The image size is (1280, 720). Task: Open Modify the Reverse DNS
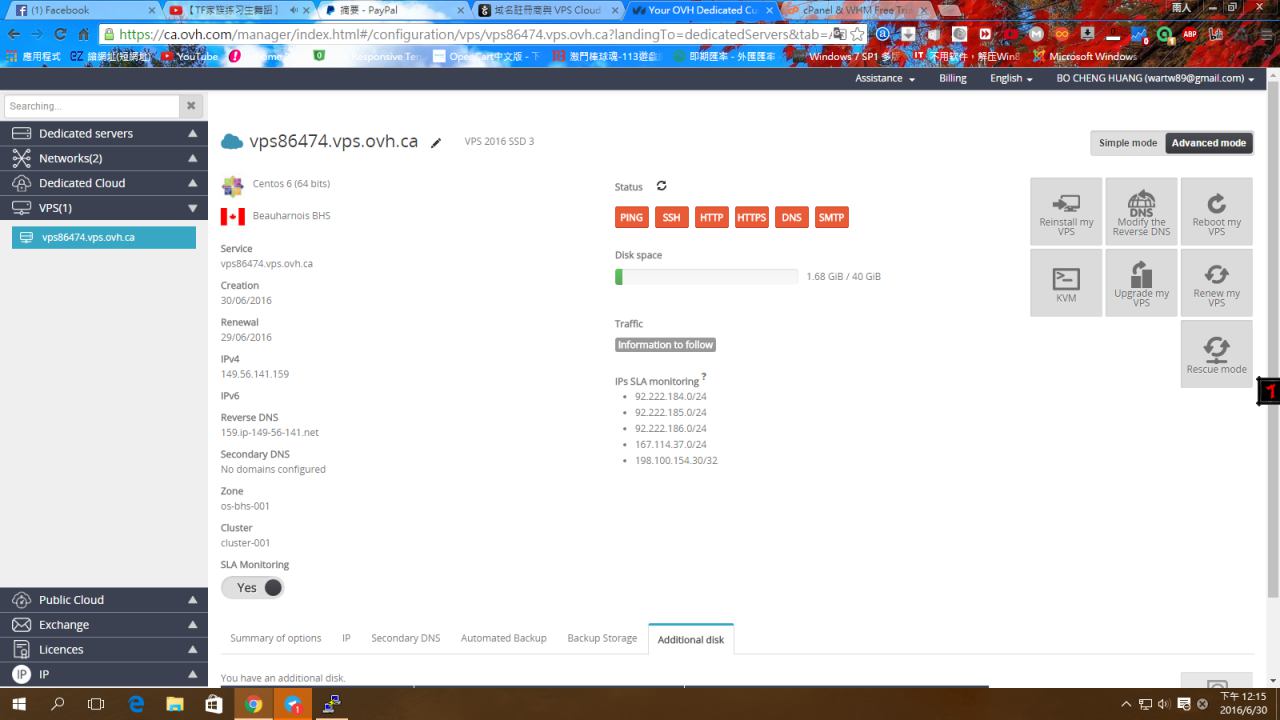click(1141, 211)
